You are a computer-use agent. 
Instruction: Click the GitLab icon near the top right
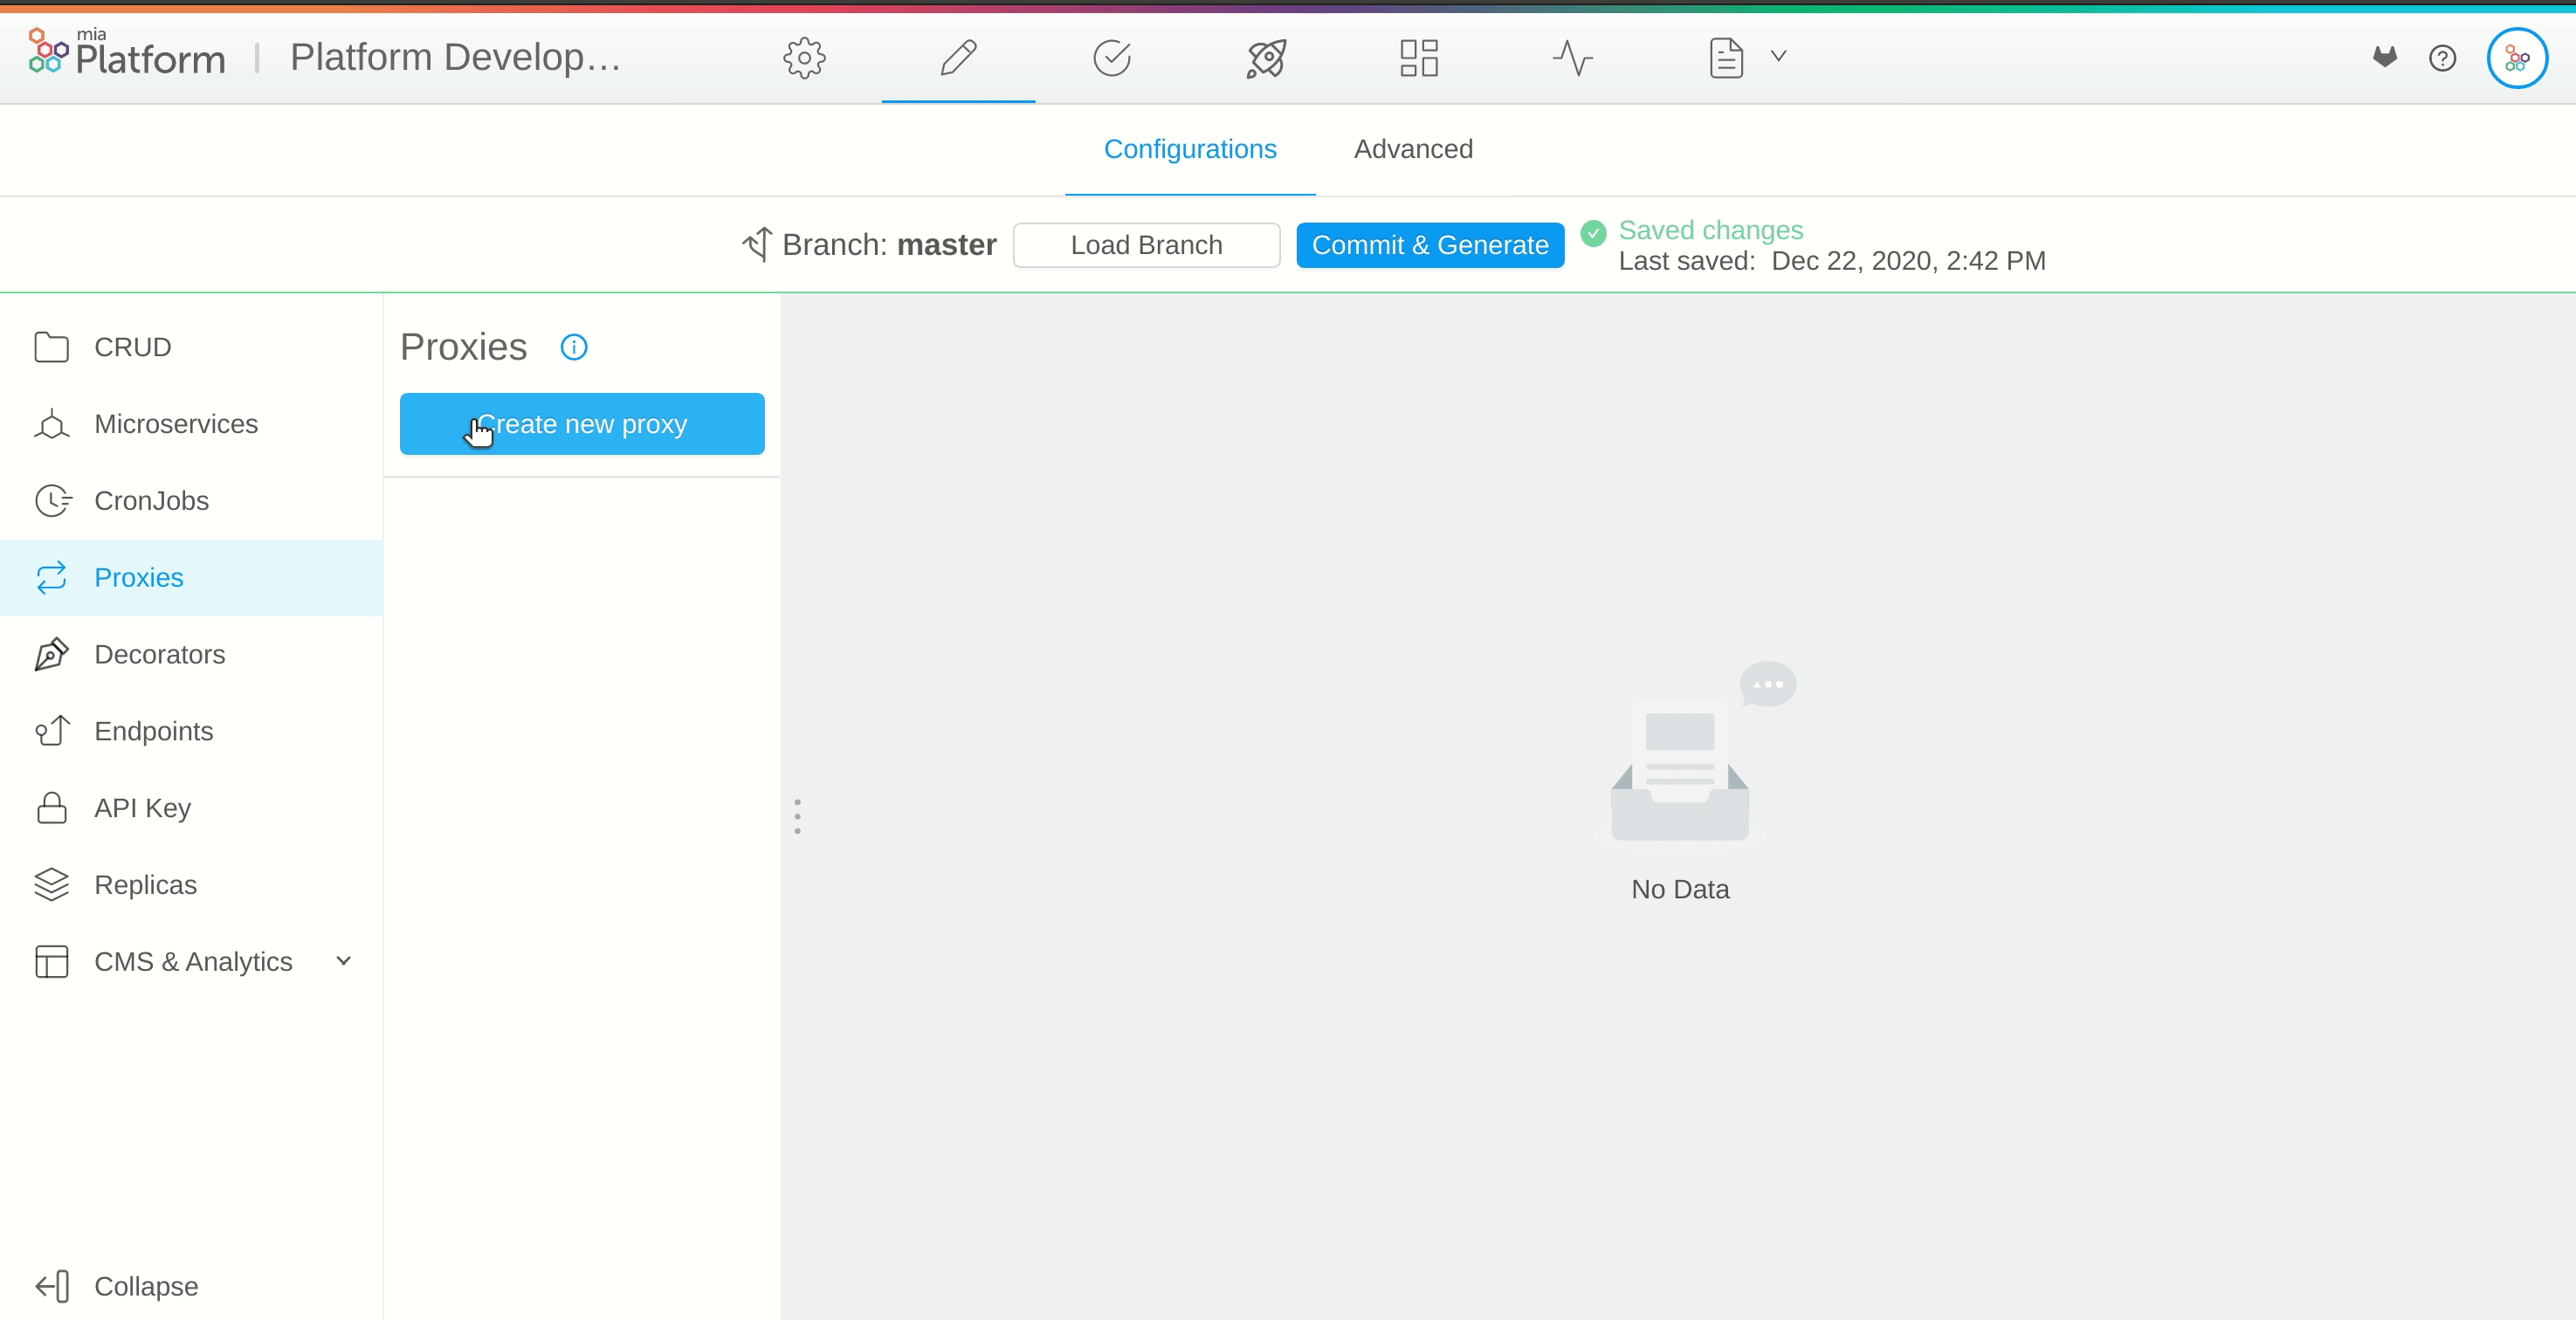[x=2385, y=57]
